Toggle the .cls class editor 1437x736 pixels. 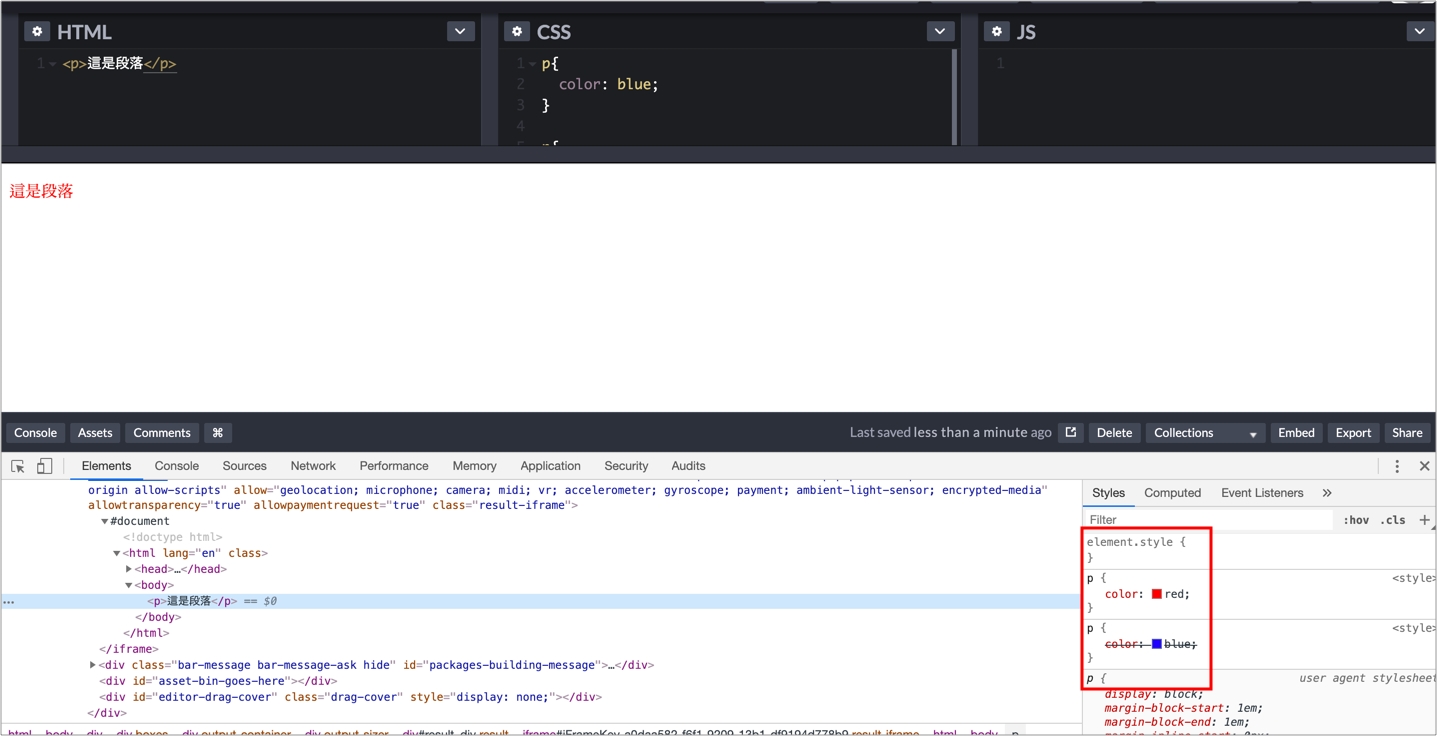pyautogui.click(x=1393, y=520)
